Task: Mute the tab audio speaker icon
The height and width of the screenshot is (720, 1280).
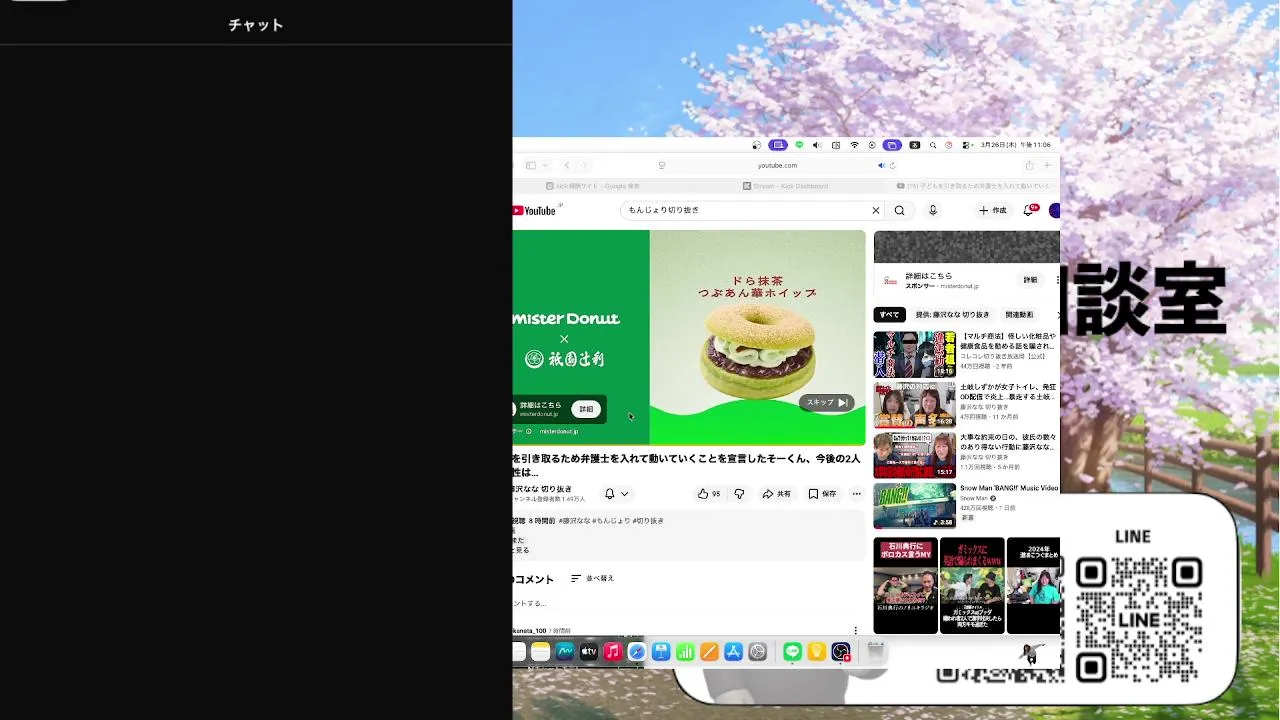Action: tap(881, 165)
